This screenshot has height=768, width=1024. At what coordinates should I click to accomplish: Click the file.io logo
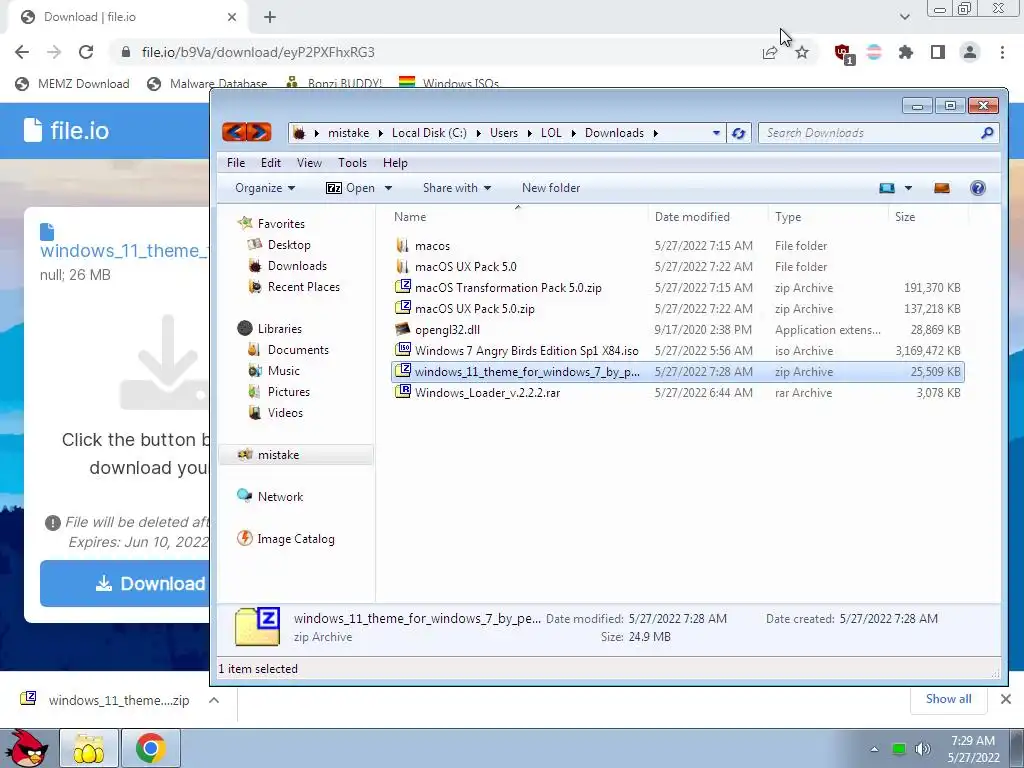coord(66,131)
